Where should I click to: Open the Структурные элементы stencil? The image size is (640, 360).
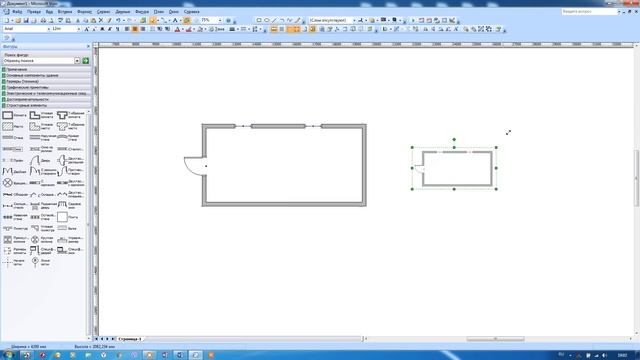coord(46,105)
